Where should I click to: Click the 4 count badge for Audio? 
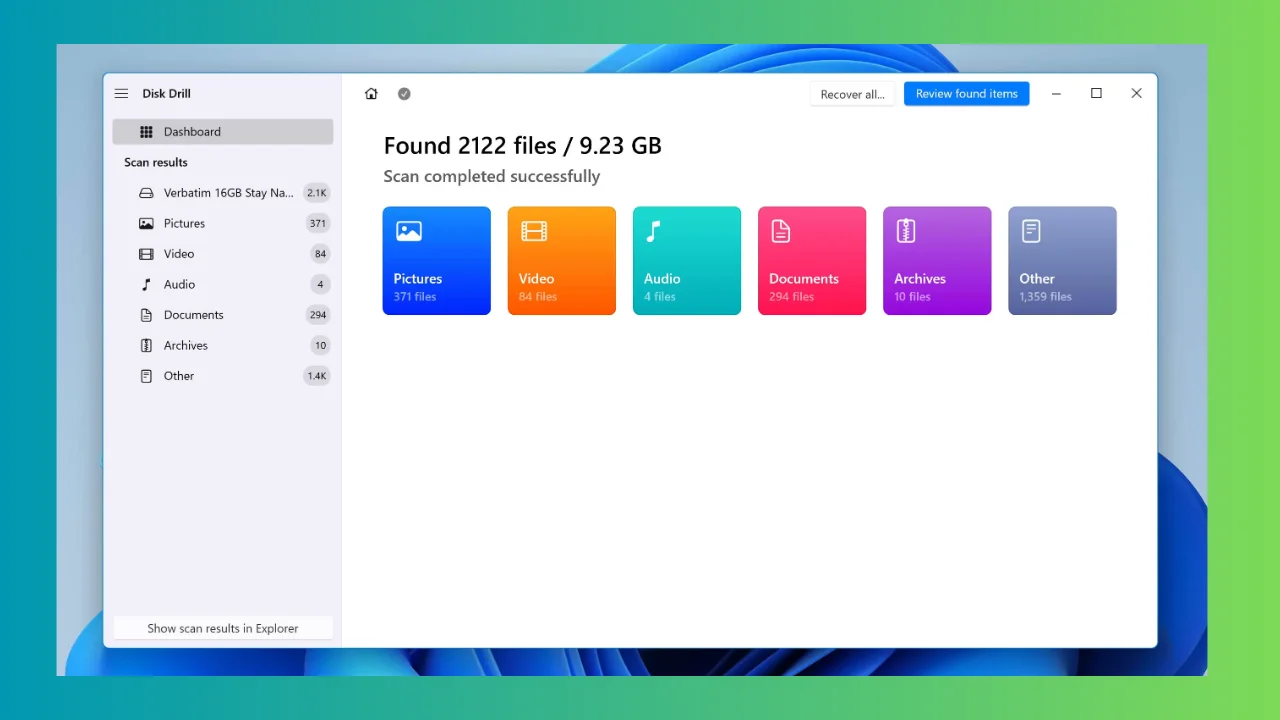[320, 285]
